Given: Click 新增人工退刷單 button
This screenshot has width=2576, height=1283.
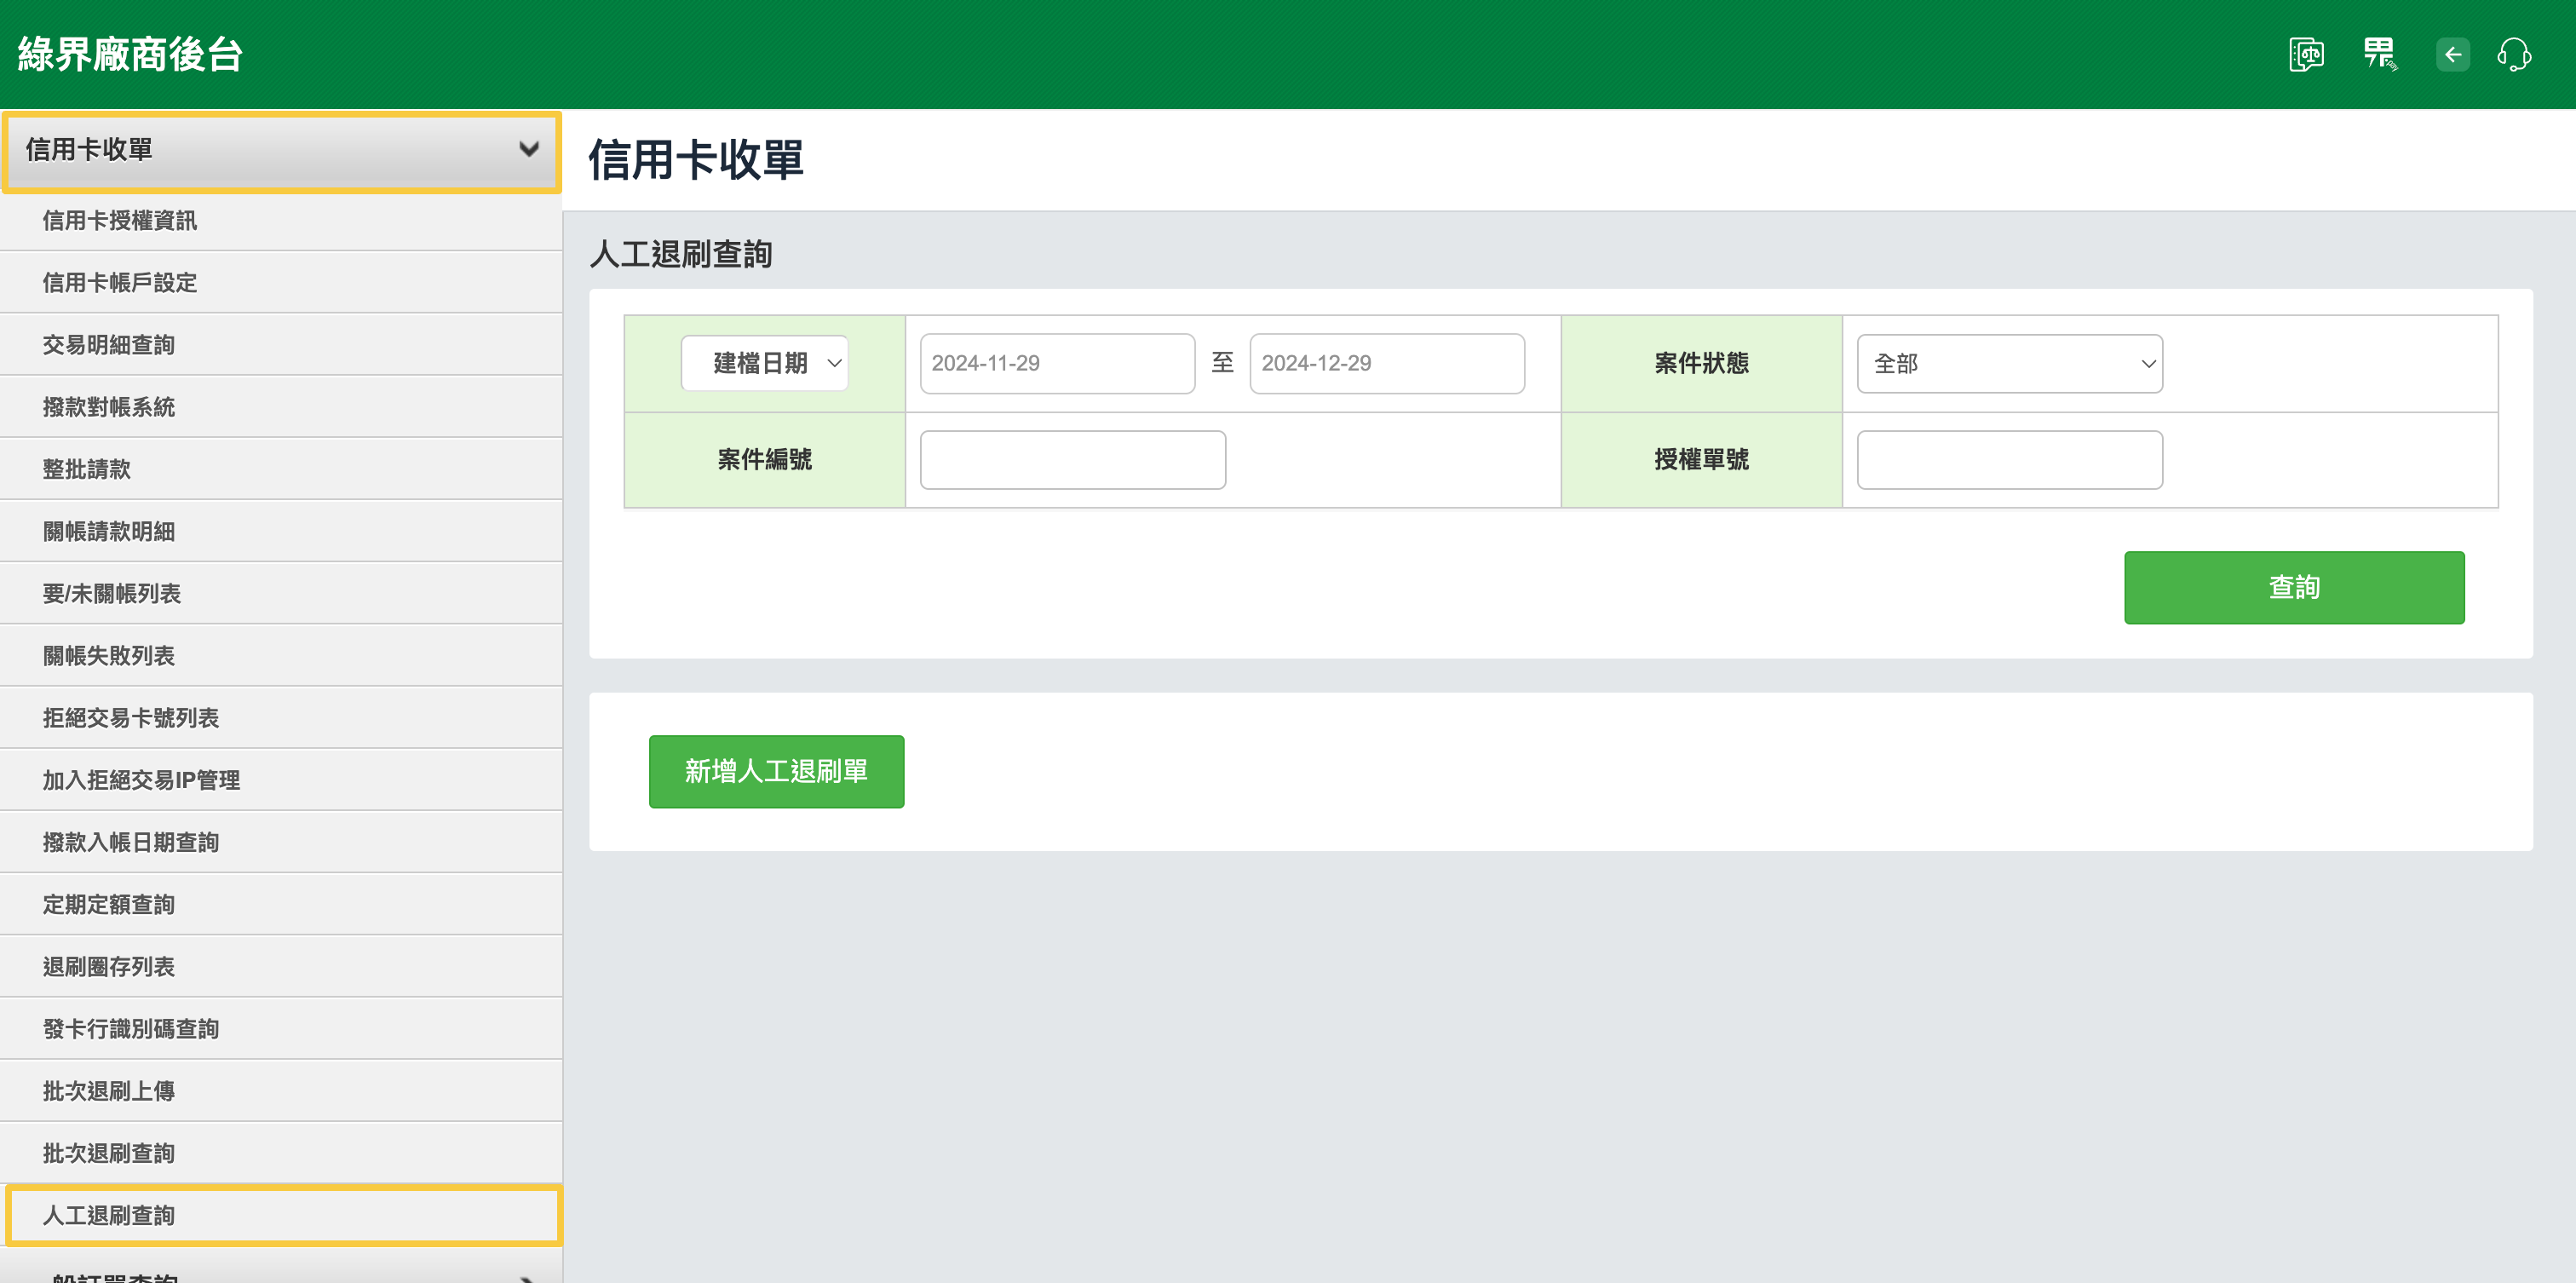Looking at the screenshot, I should click(776, 771).
